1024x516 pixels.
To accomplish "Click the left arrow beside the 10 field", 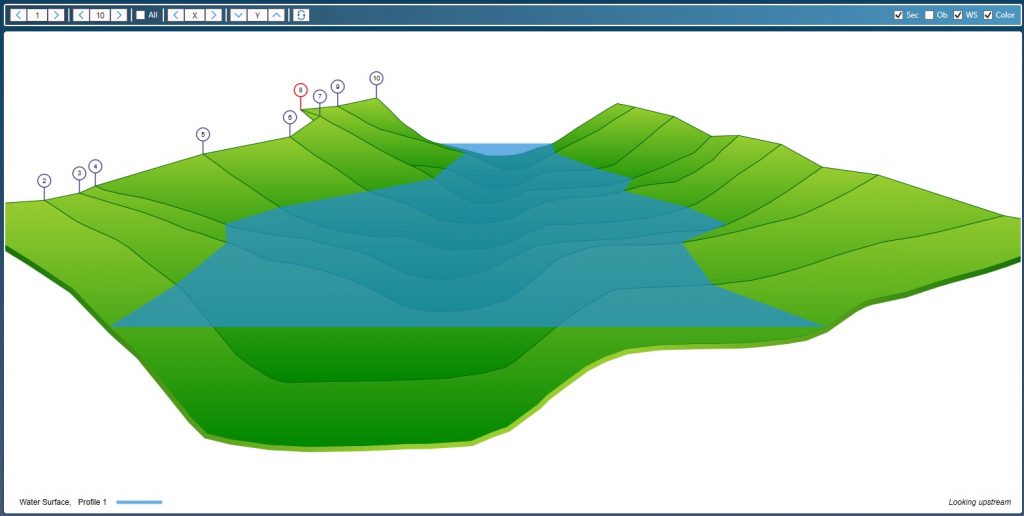I will (x=81, y=15).
